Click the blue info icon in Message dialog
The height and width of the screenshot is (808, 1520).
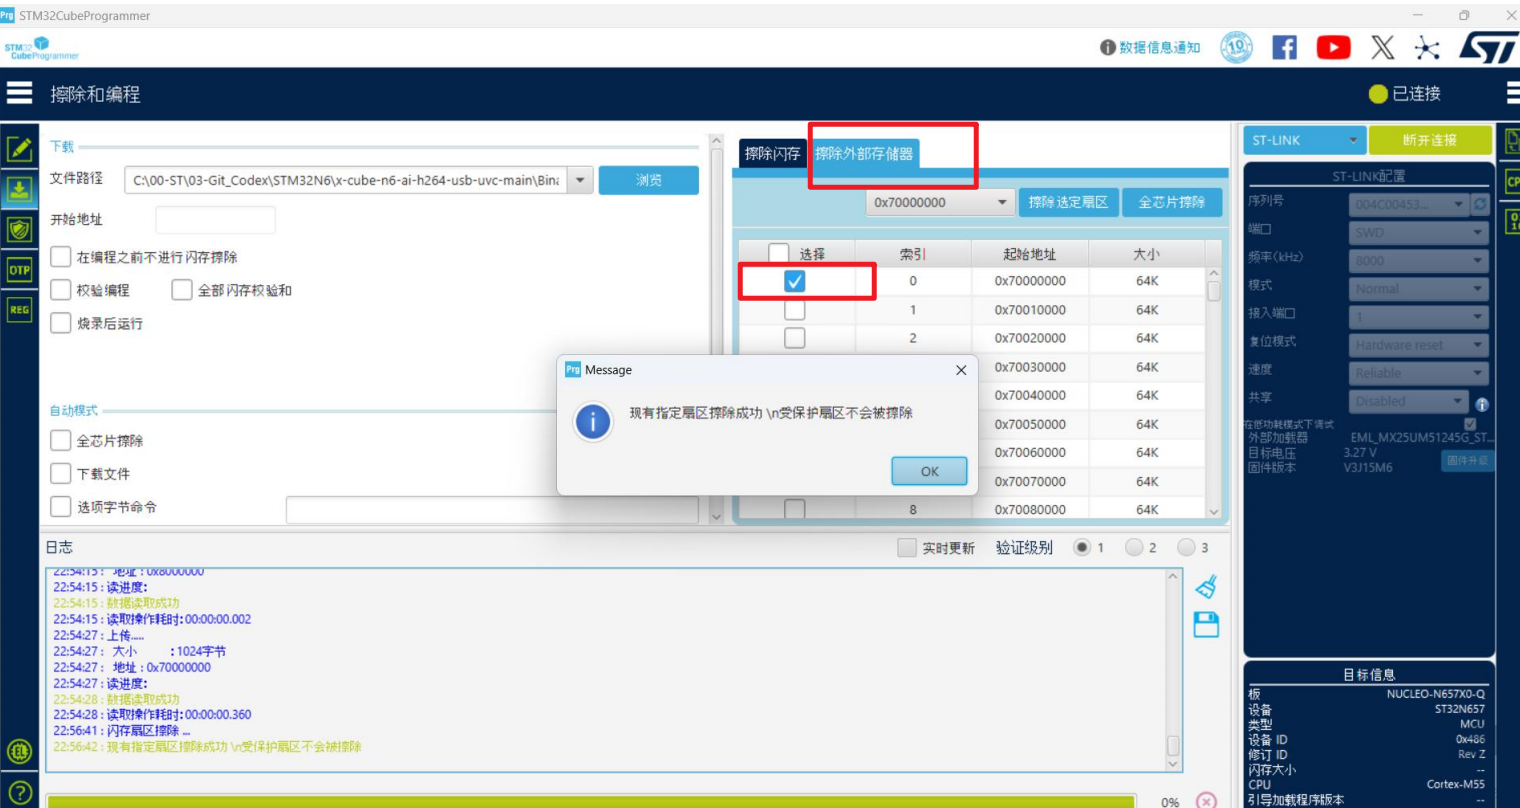point(593,422)
